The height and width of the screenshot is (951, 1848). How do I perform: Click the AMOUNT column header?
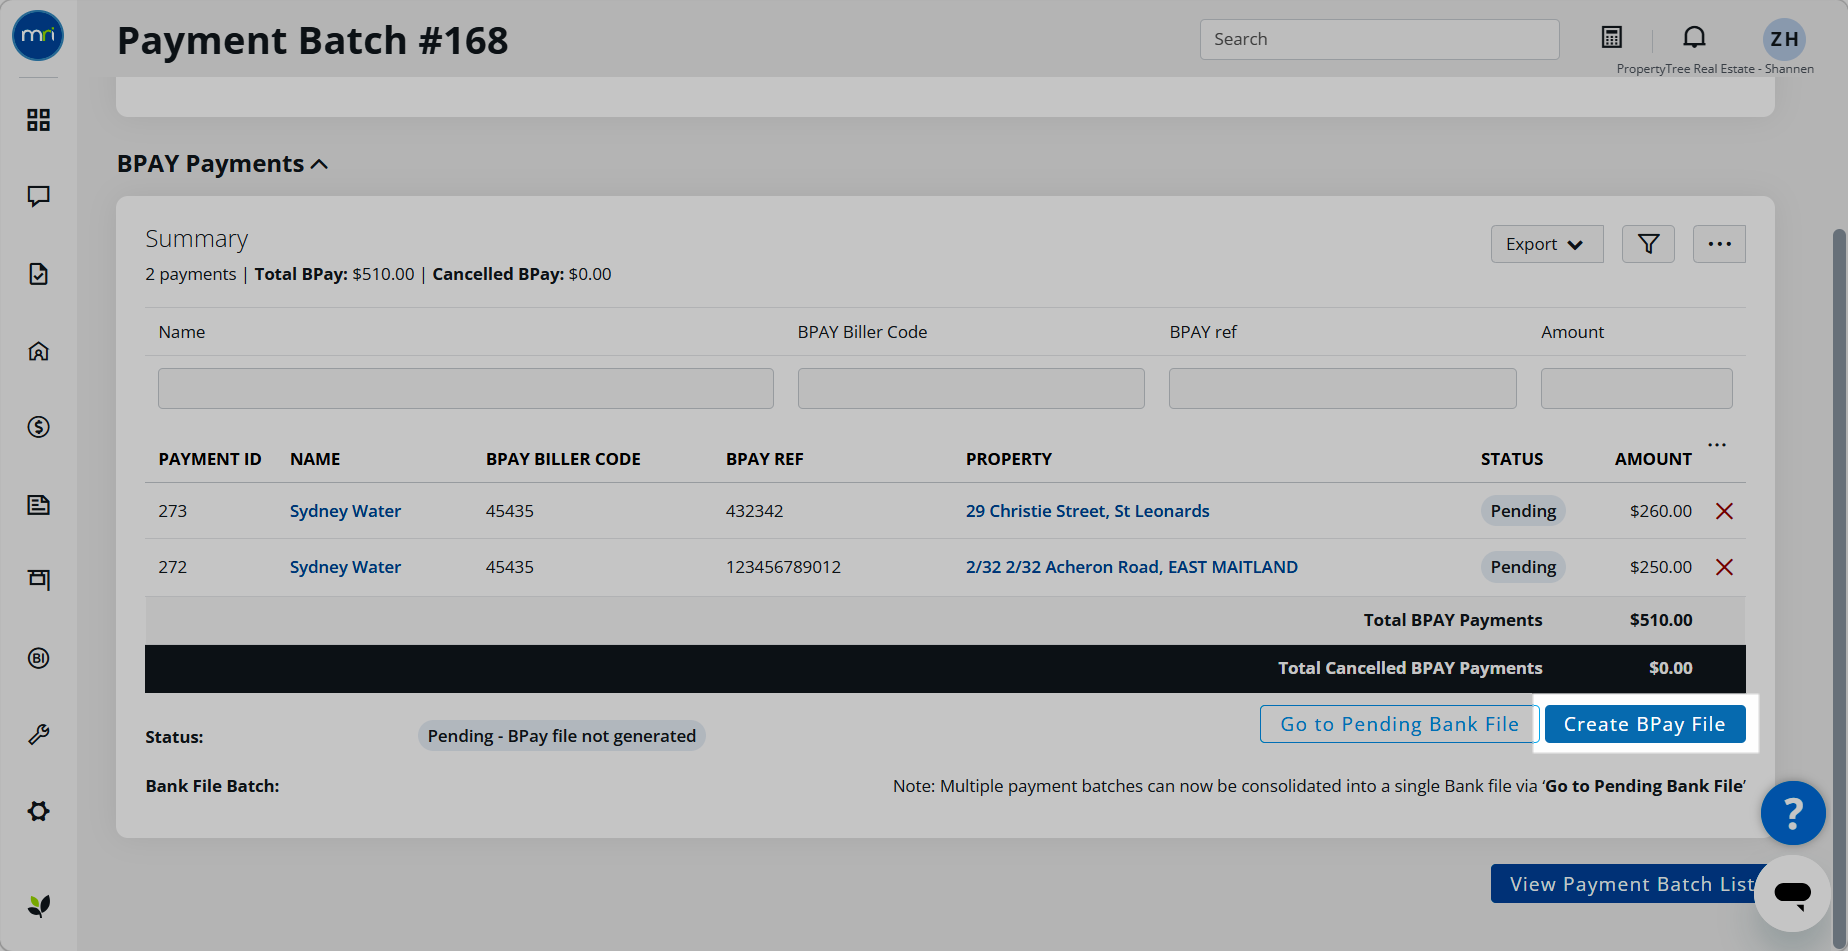point(1653,459)
